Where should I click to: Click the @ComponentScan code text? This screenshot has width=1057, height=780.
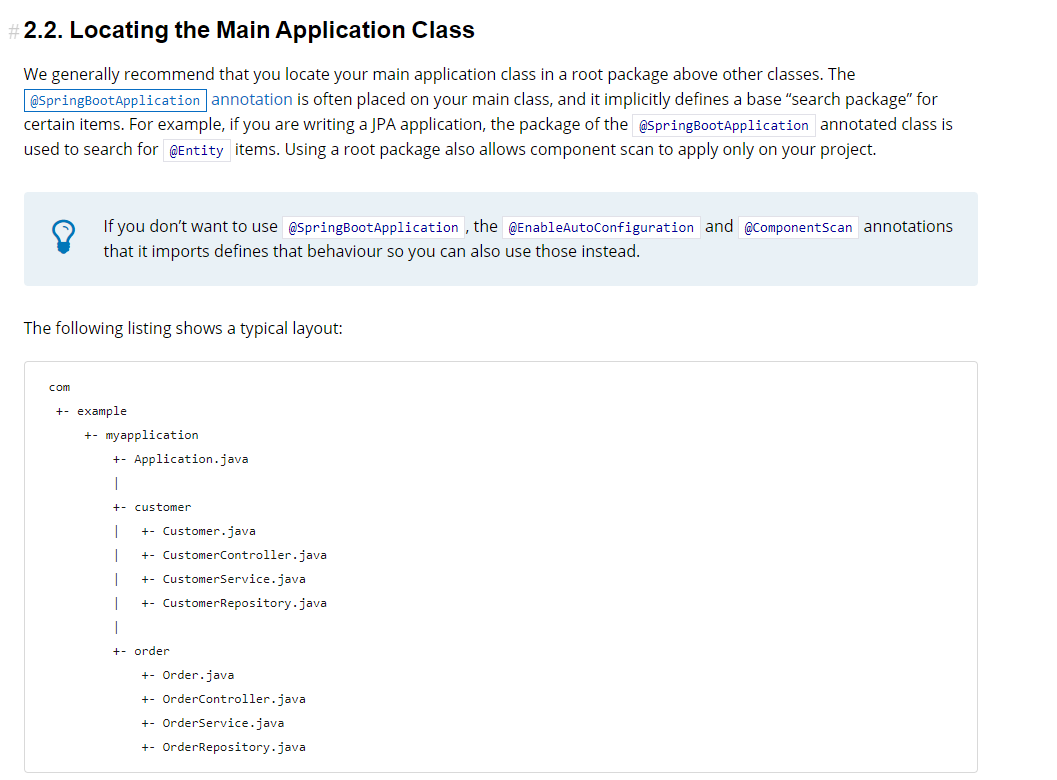[798, 227]
